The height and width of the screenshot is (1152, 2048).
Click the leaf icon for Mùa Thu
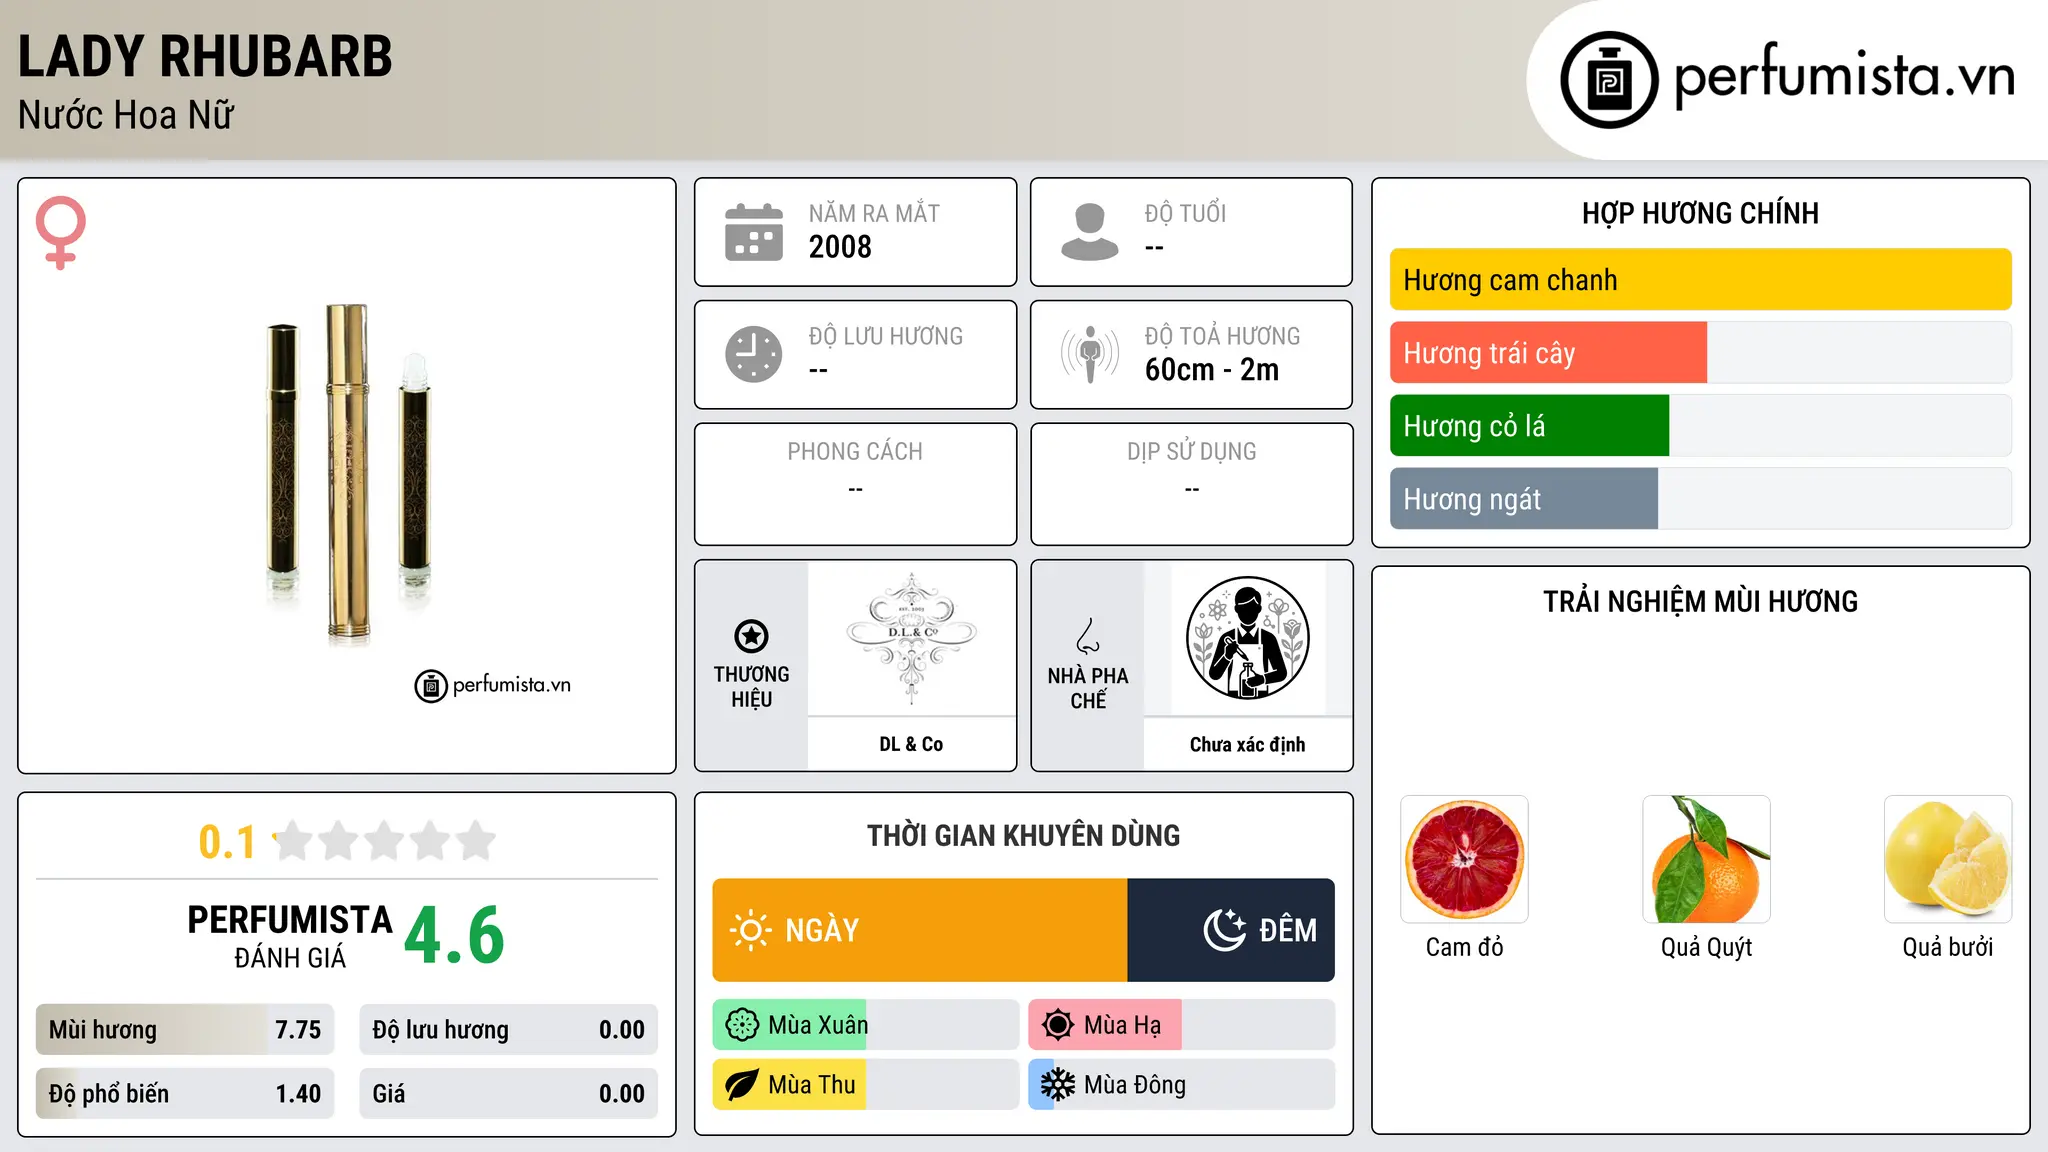pyautogui.click(x=742, y=1085)
